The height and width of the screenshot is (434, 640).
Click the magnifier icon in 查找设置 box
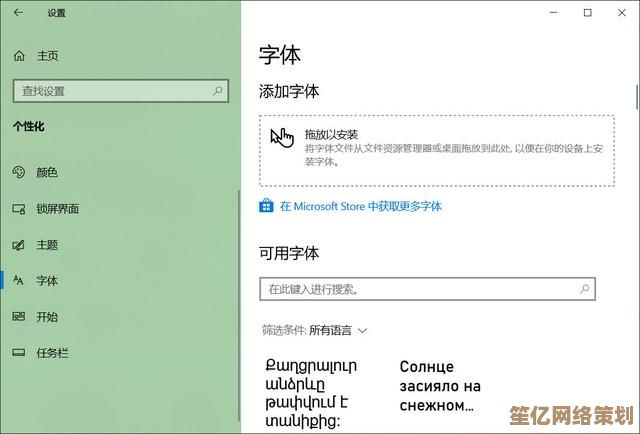pos(218,91)
